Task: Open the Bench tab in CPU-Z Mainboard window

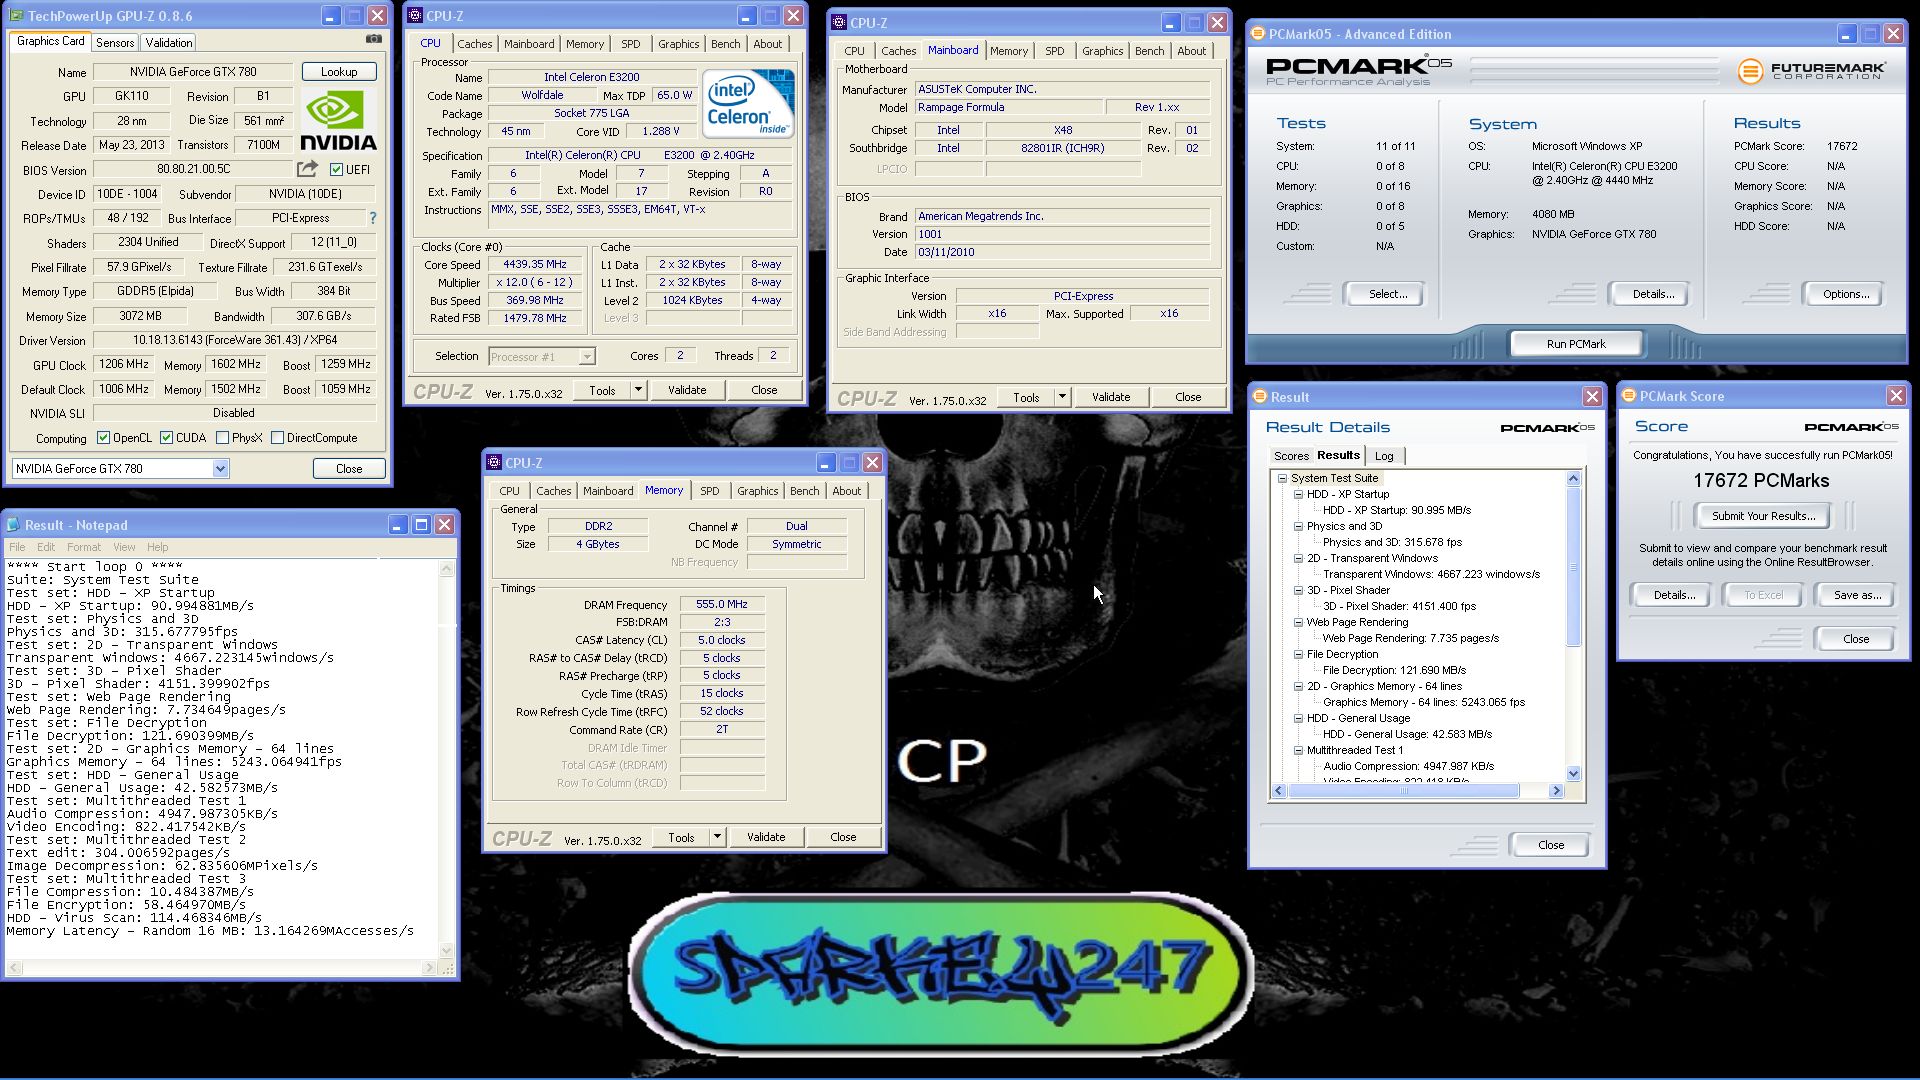Action: (x=1149, y=51)
